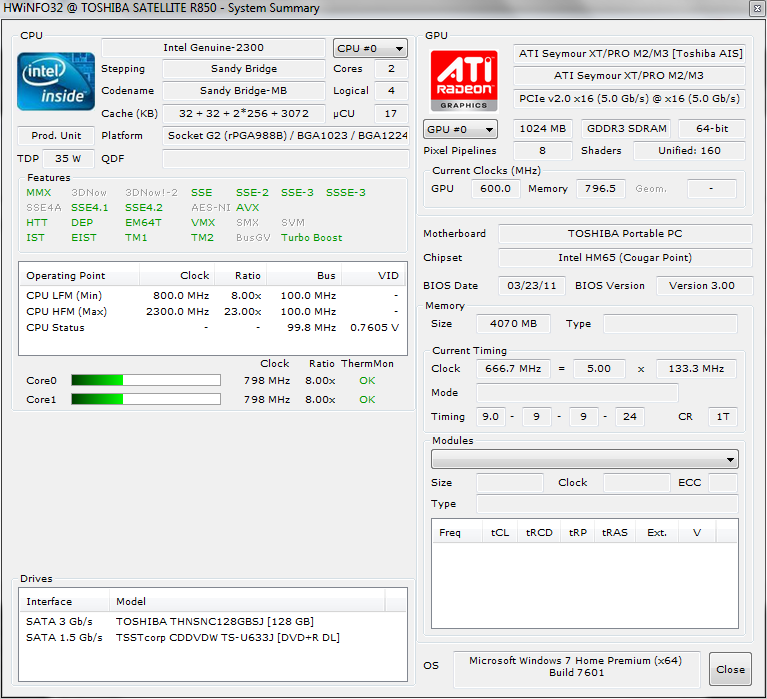
Task: Click the Core1 usage bar
Action: 146,399
